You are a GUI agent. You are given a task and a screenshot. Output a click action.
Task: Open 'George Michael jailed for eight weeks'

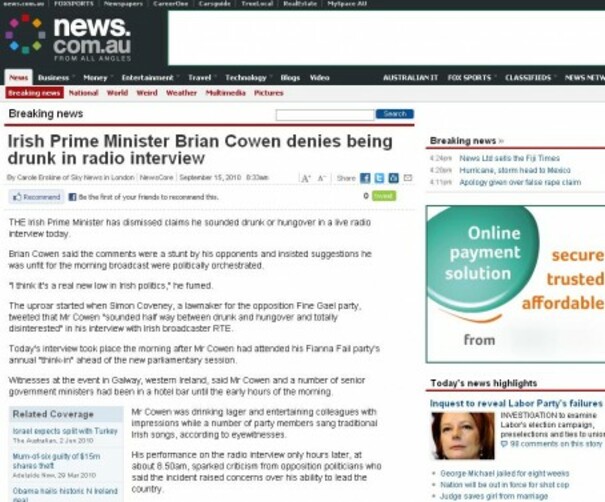(505, 473)
